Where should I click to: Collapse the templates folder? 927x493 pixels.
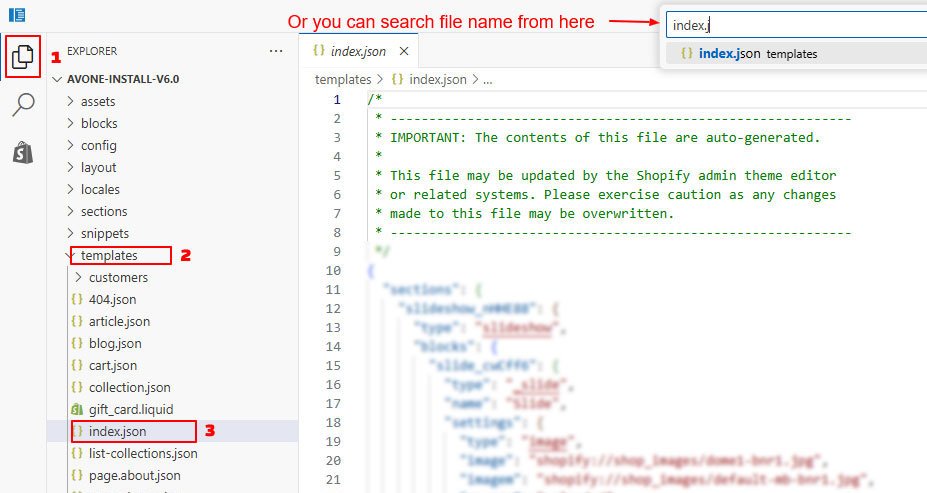point(109,255)
